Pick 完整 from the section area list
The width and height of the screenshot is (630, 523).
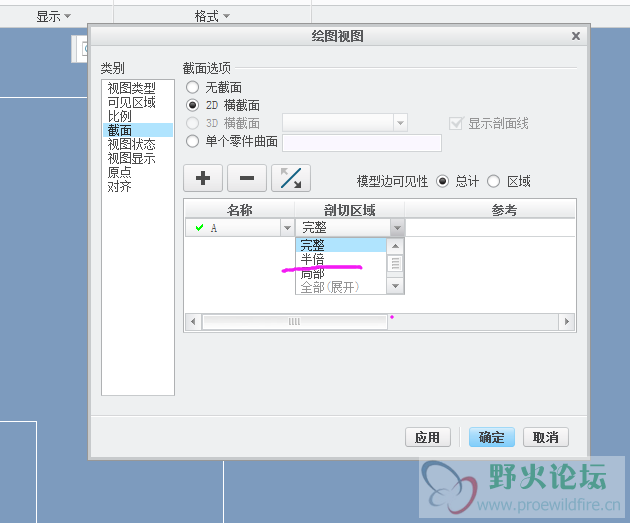coord(341,245)
